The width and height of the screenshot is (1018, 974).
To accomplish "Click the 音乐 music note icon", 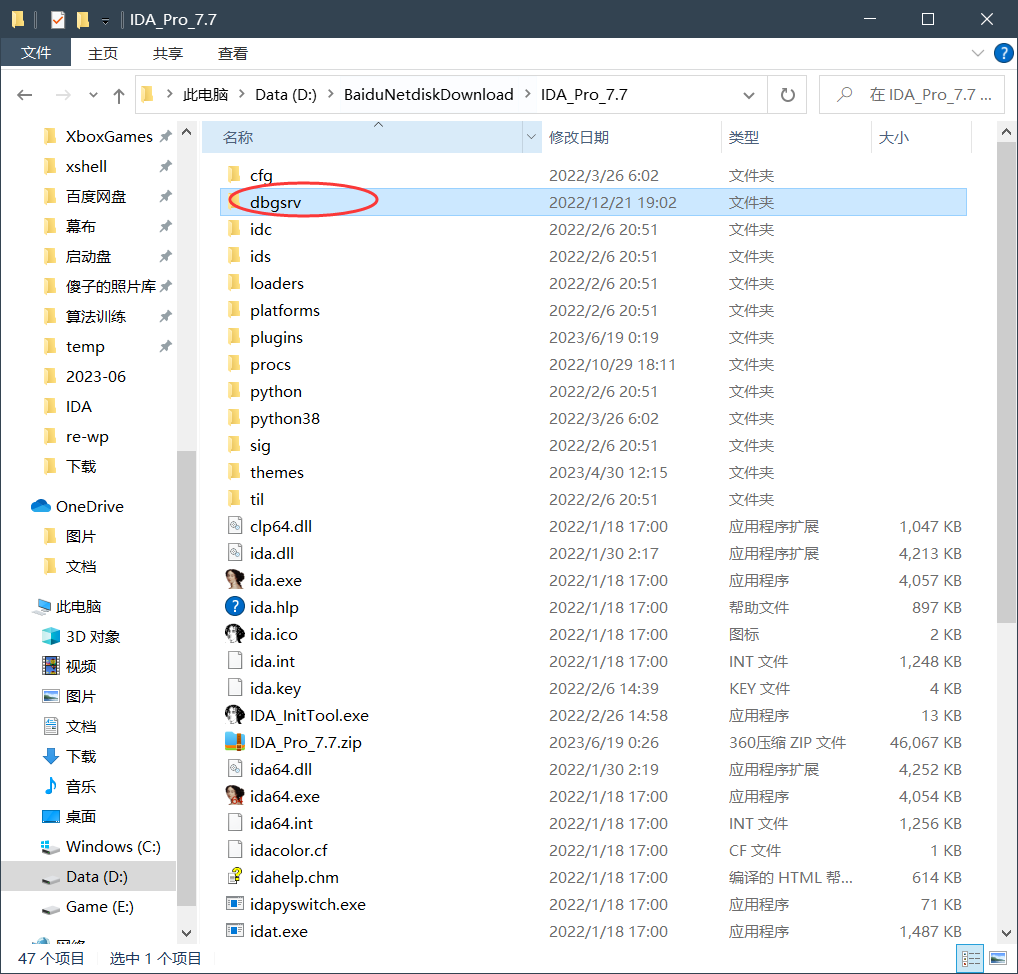I will coord(51,786).
